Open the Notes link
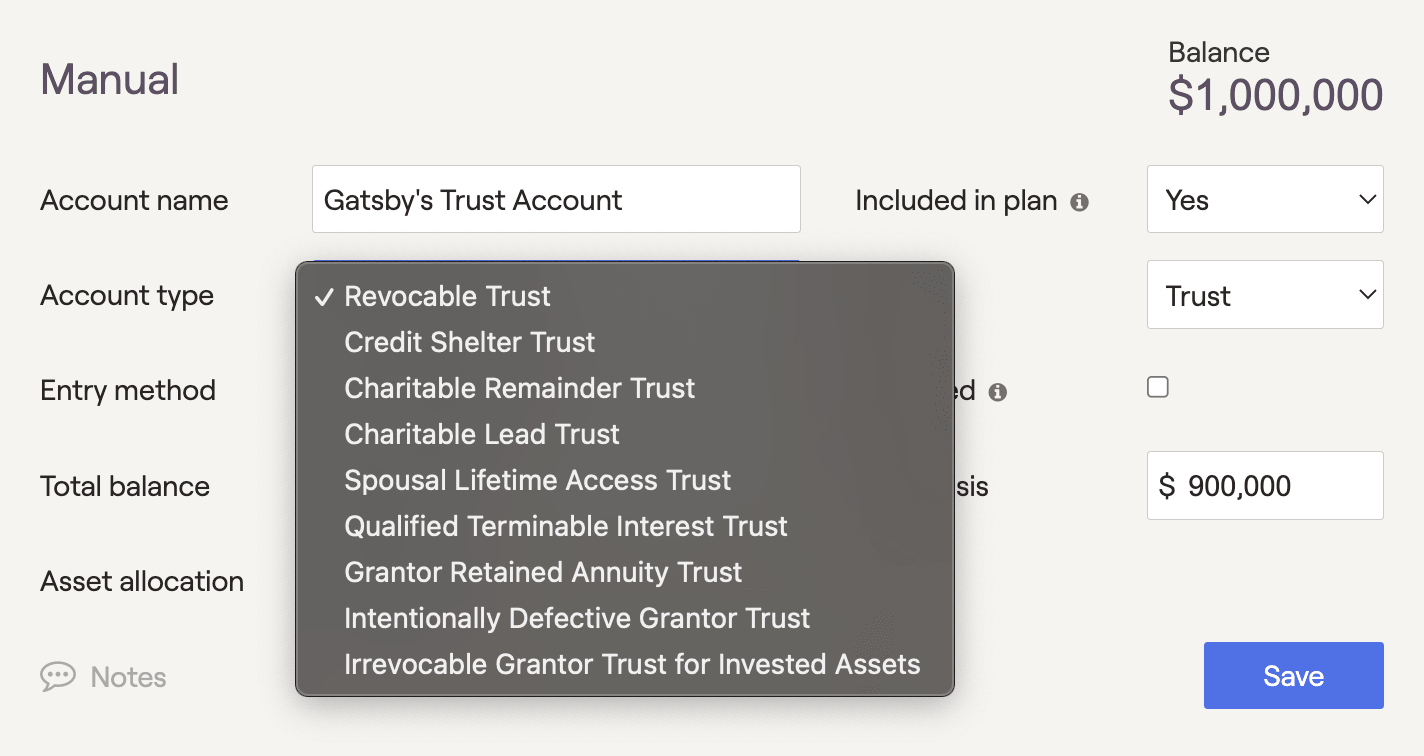This screenshot has height=756, width=1424. pyautogui.click(x=128, y=677)
